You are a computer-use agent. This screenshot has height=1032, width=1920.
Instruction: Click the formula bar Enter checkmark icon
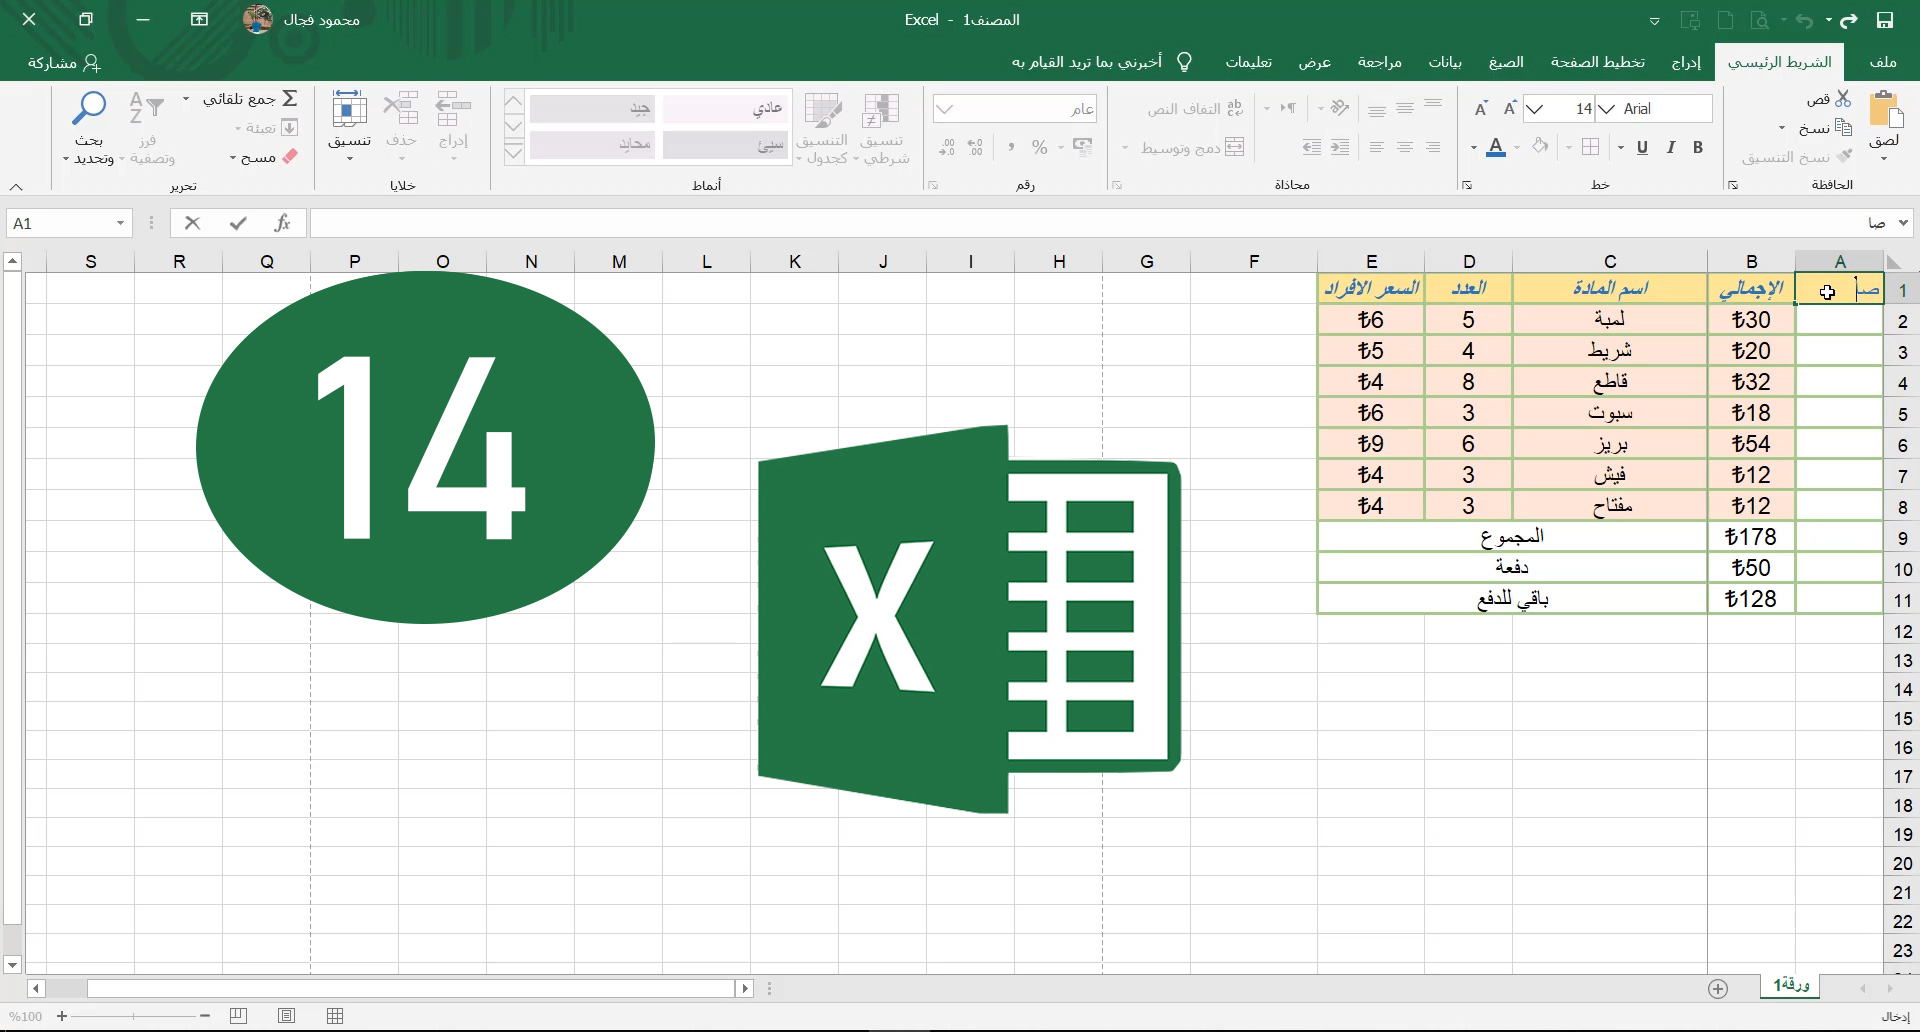coord(238,223)
